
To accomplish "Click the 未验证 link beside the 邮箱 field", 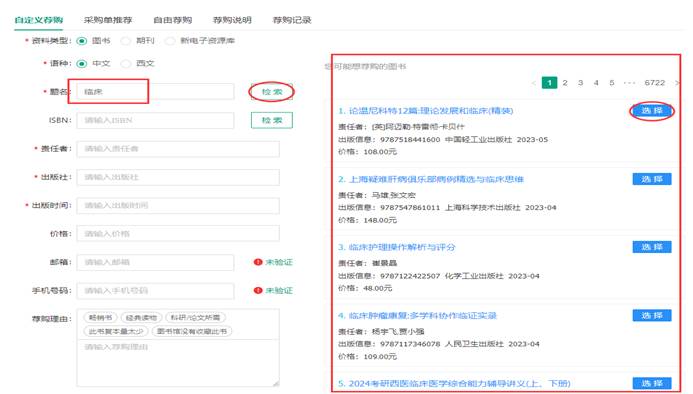I will [x=279, y=262].
